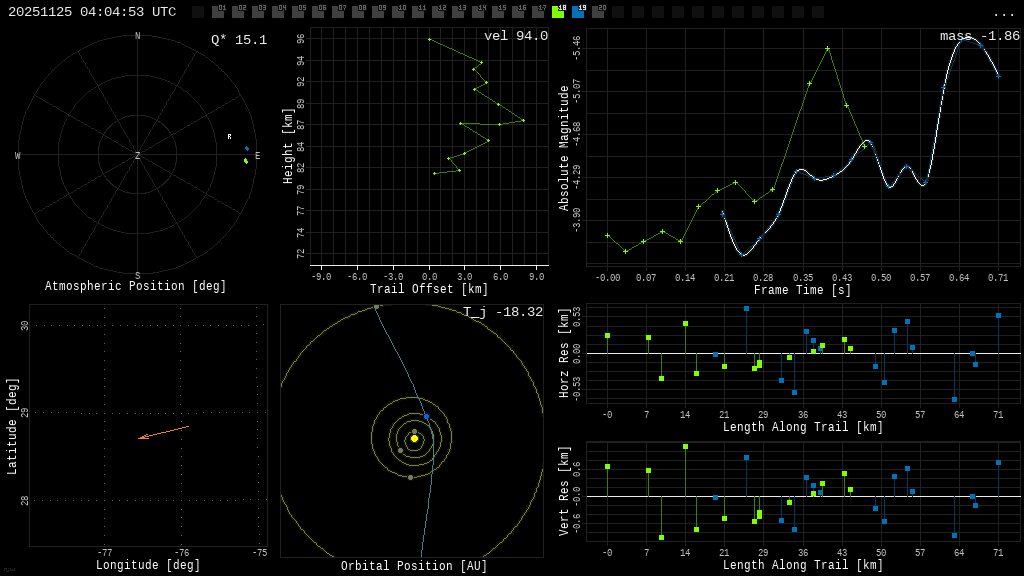
Task: Select station 10 square in top bar
Action: point(398,12)
